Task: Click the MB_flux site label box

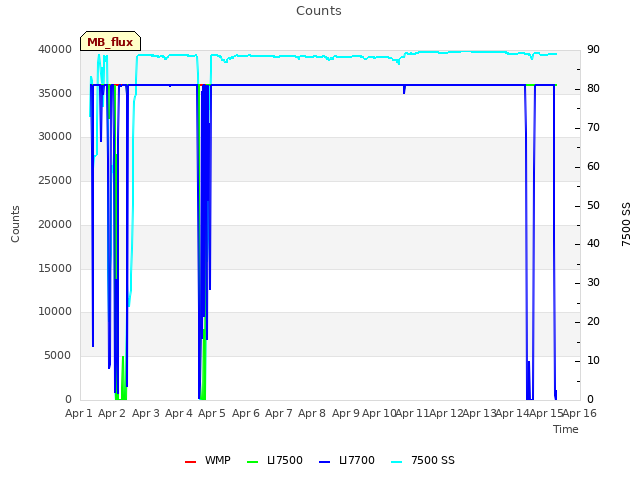Action: pyautogui.click(x=110, y=41)
